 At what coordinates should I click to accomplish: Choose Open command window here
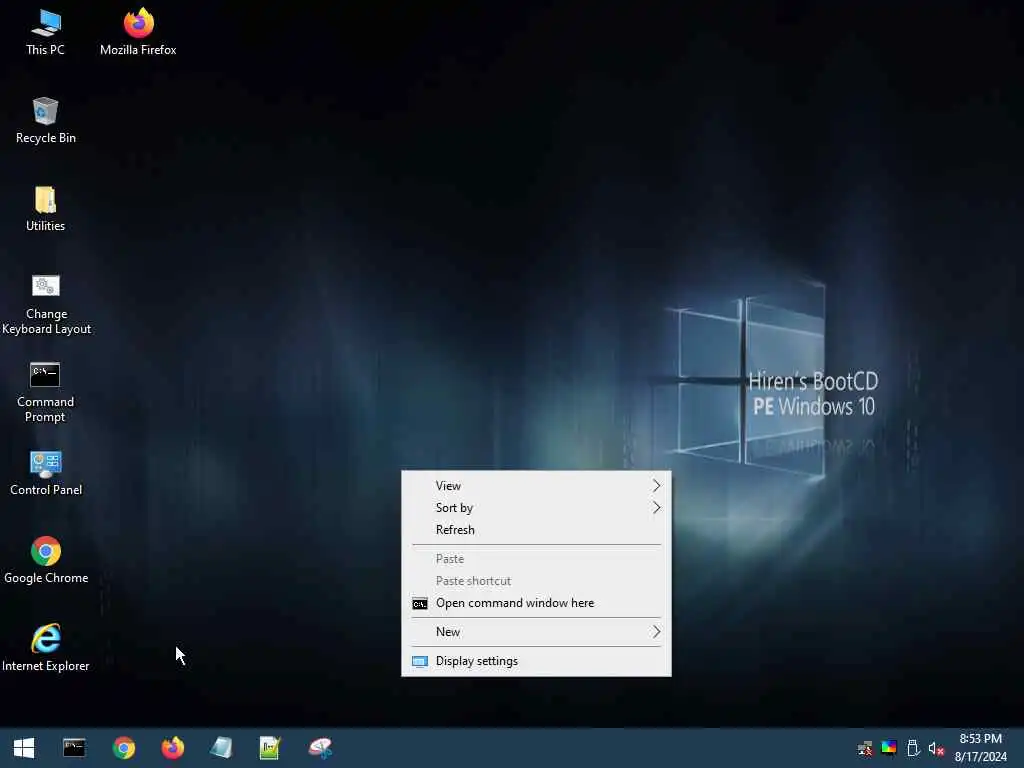(x=536, y=603)
